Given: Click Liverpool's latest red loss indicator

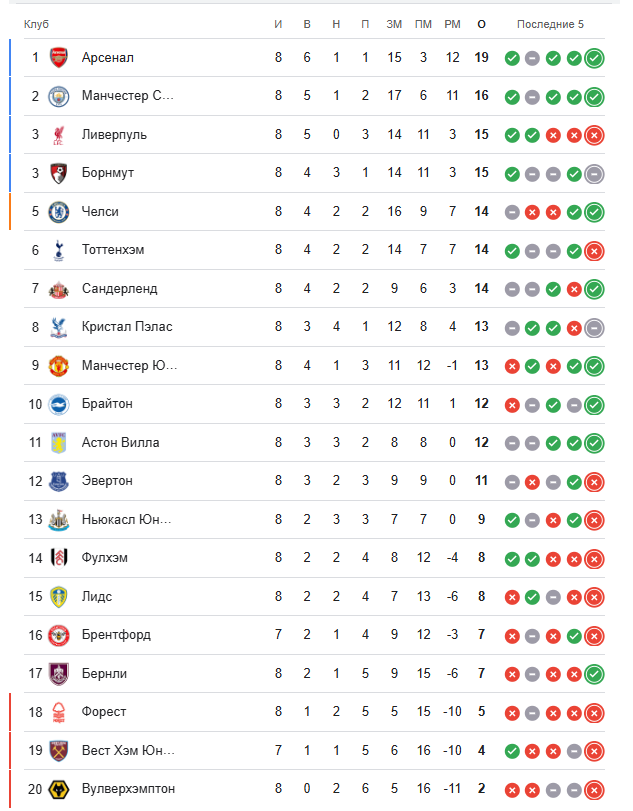Looking at the screenshot, I should [x=594, y=135].
